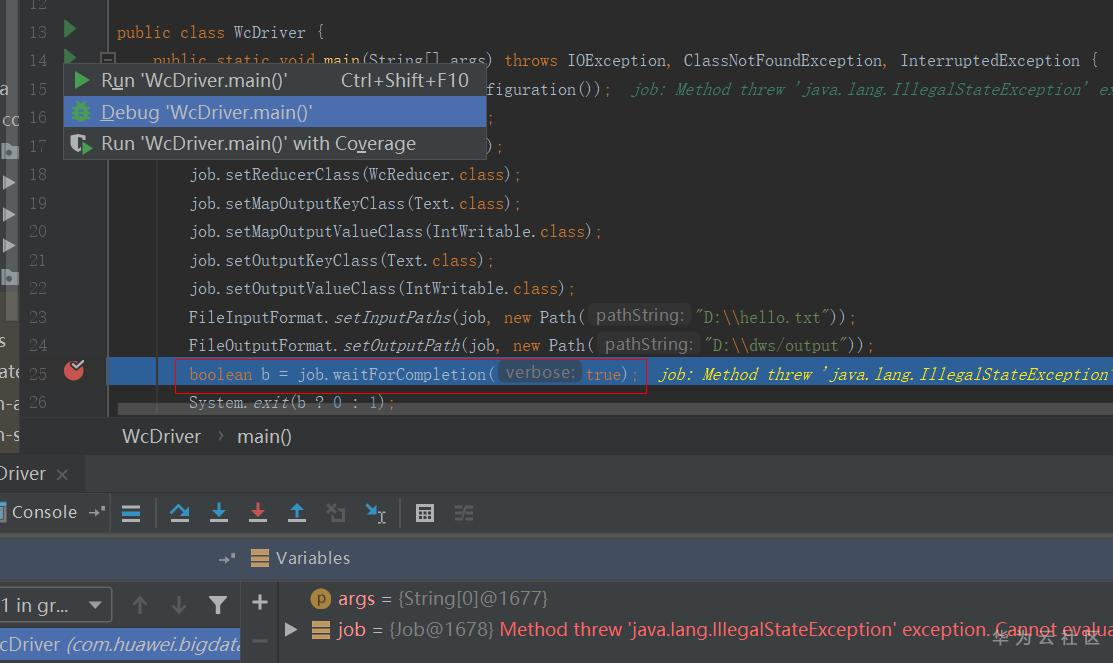The width and height of the screenshot is (1113, 663).
Task: Choose Debug 'WcDriver.main()' from the menu
Action: 275,112
